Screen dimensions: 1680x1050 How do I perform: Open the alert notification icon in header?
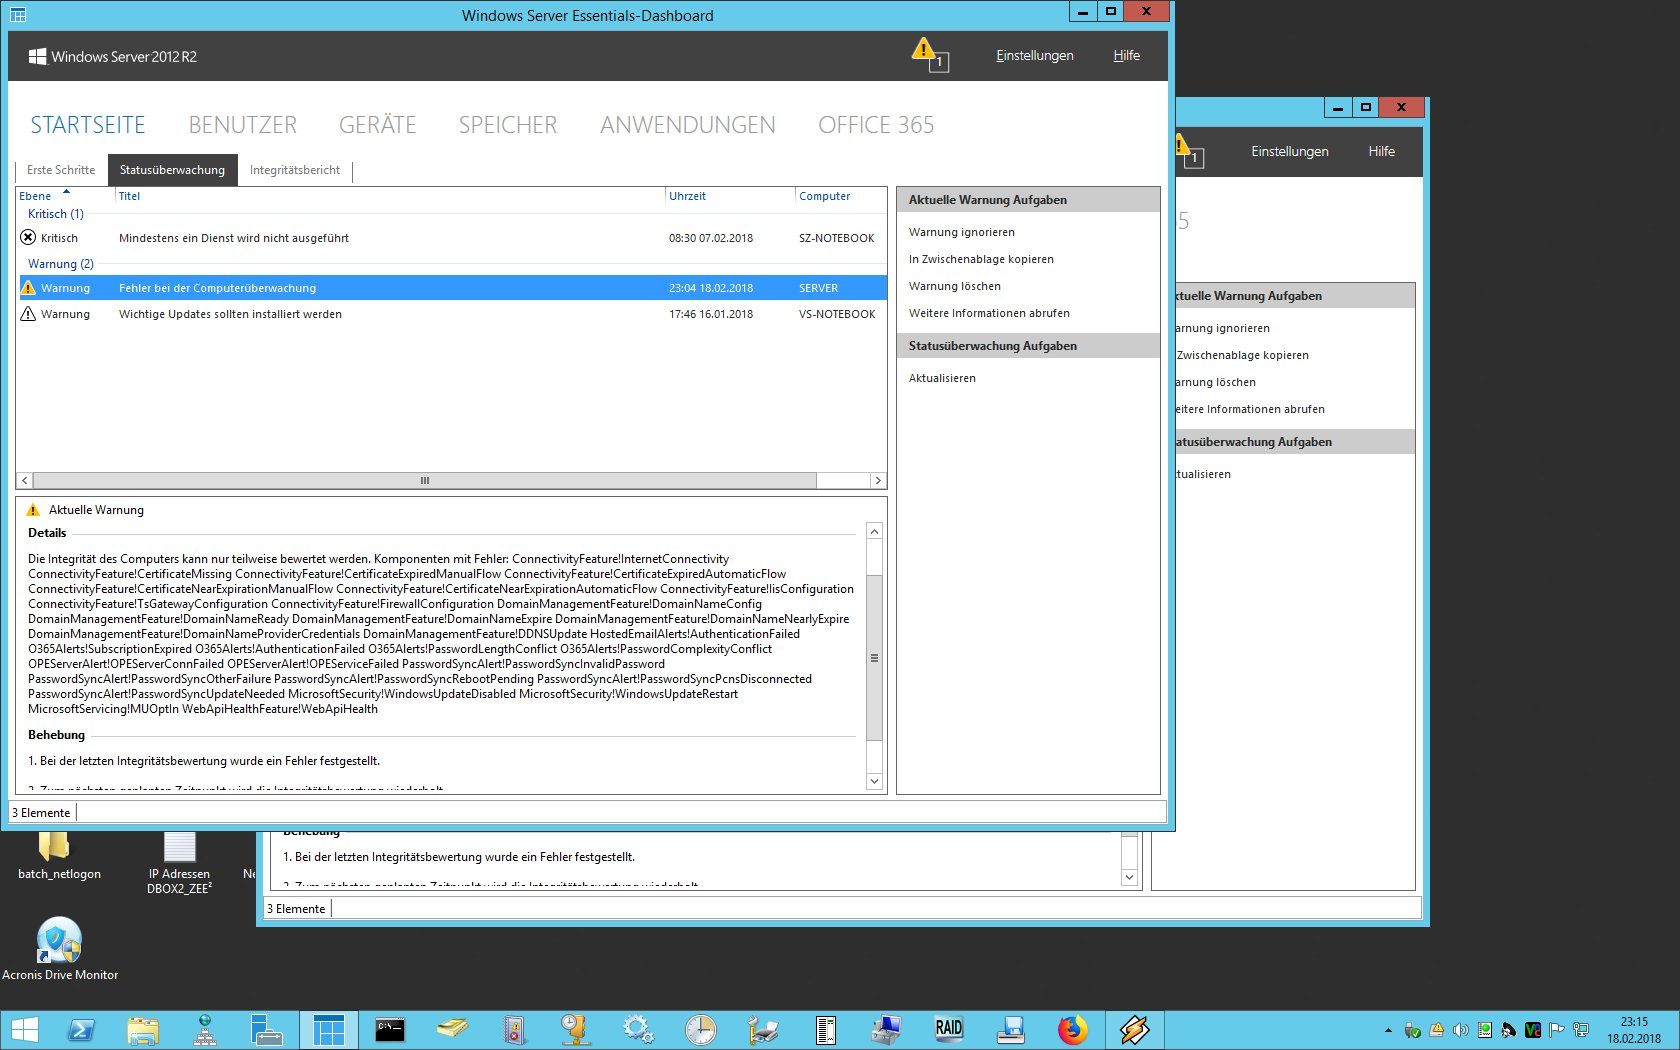(x=929, y=55)
